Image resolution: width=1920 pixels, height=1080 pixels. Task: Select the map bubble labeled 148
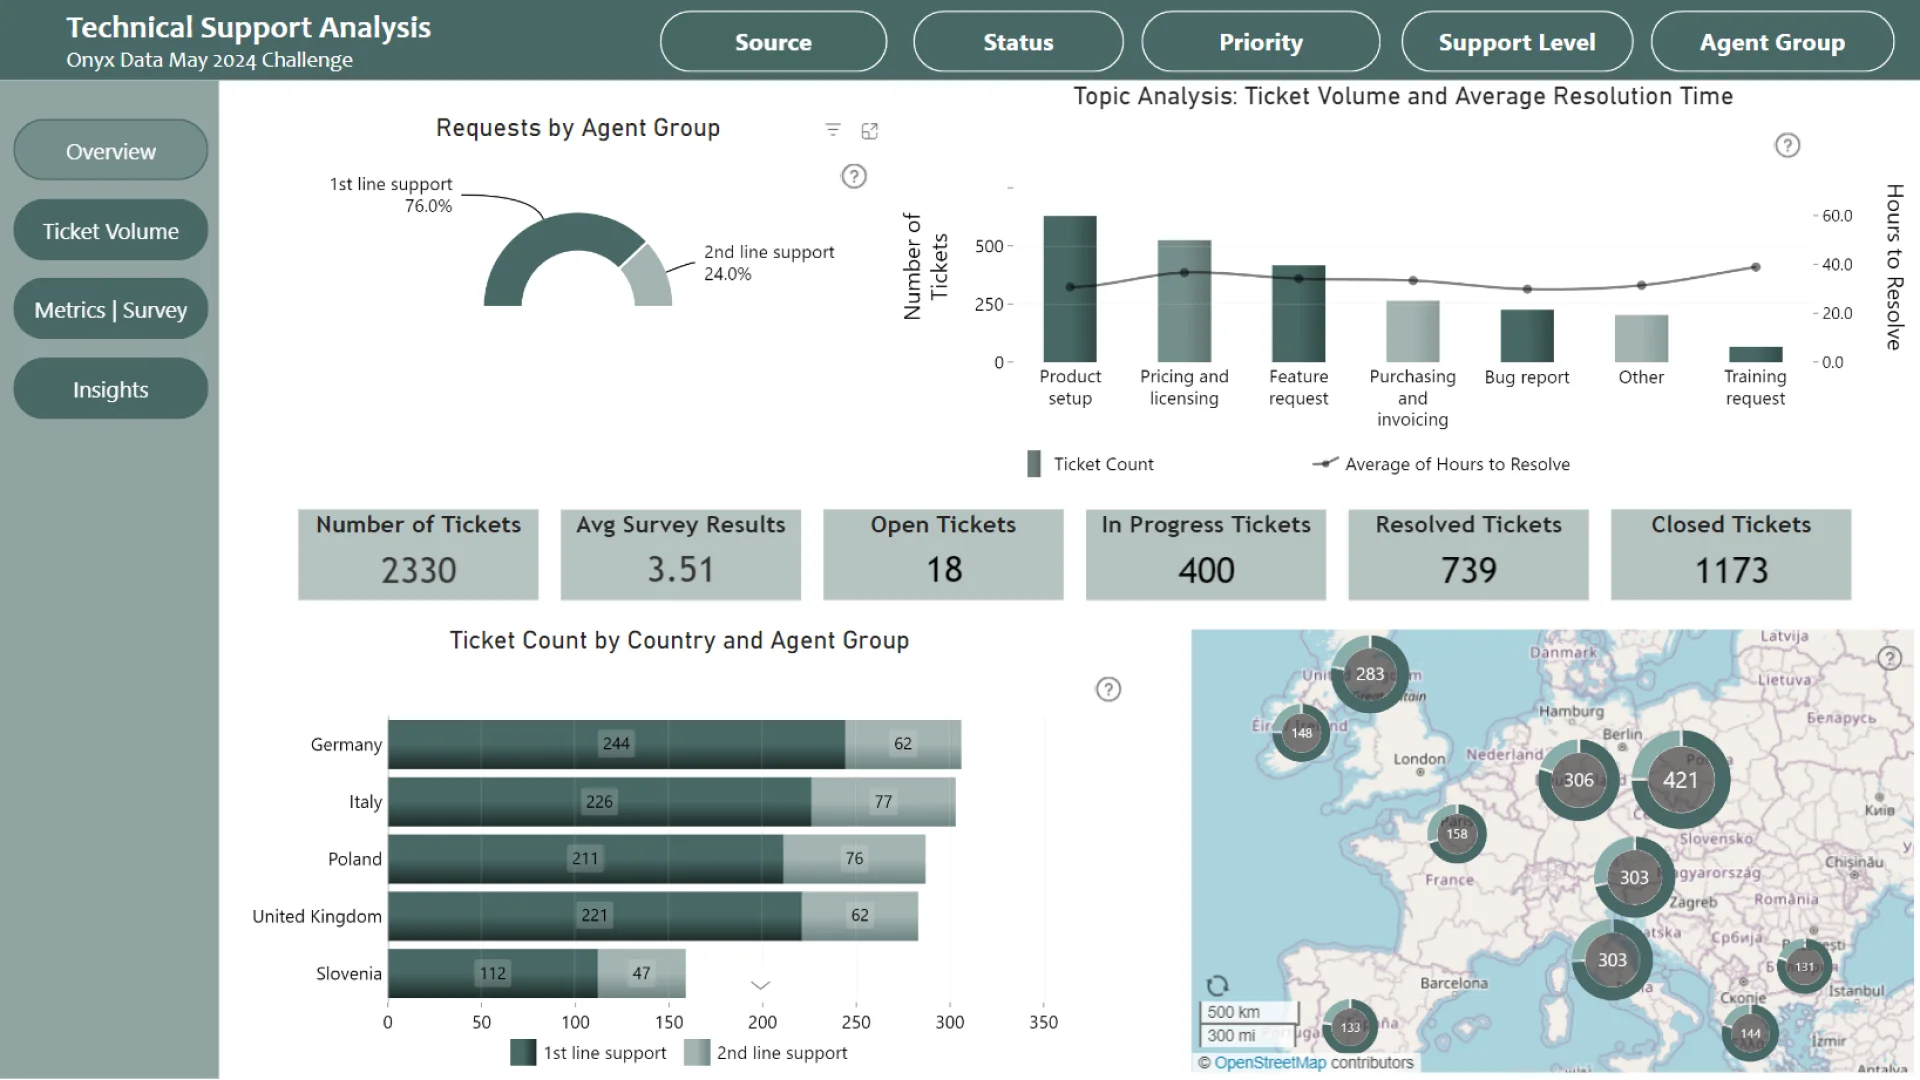pyautogui.click(x=1301, y=733)
